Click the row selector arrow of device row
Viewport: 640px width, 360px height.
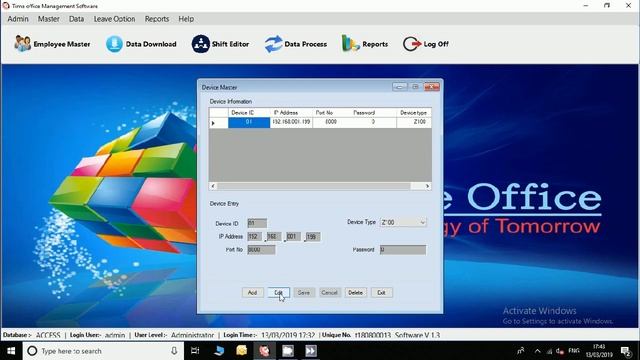[218, 123]
